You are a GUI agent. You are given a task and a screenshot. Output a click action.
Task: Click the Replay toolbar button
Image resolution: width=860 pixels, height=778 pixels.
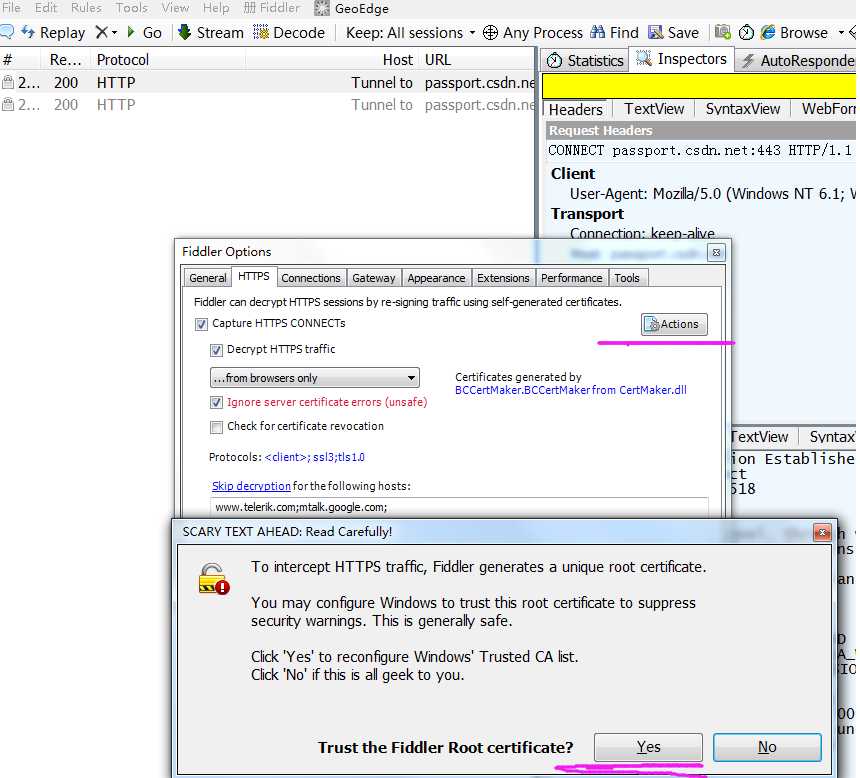point(53,32)
